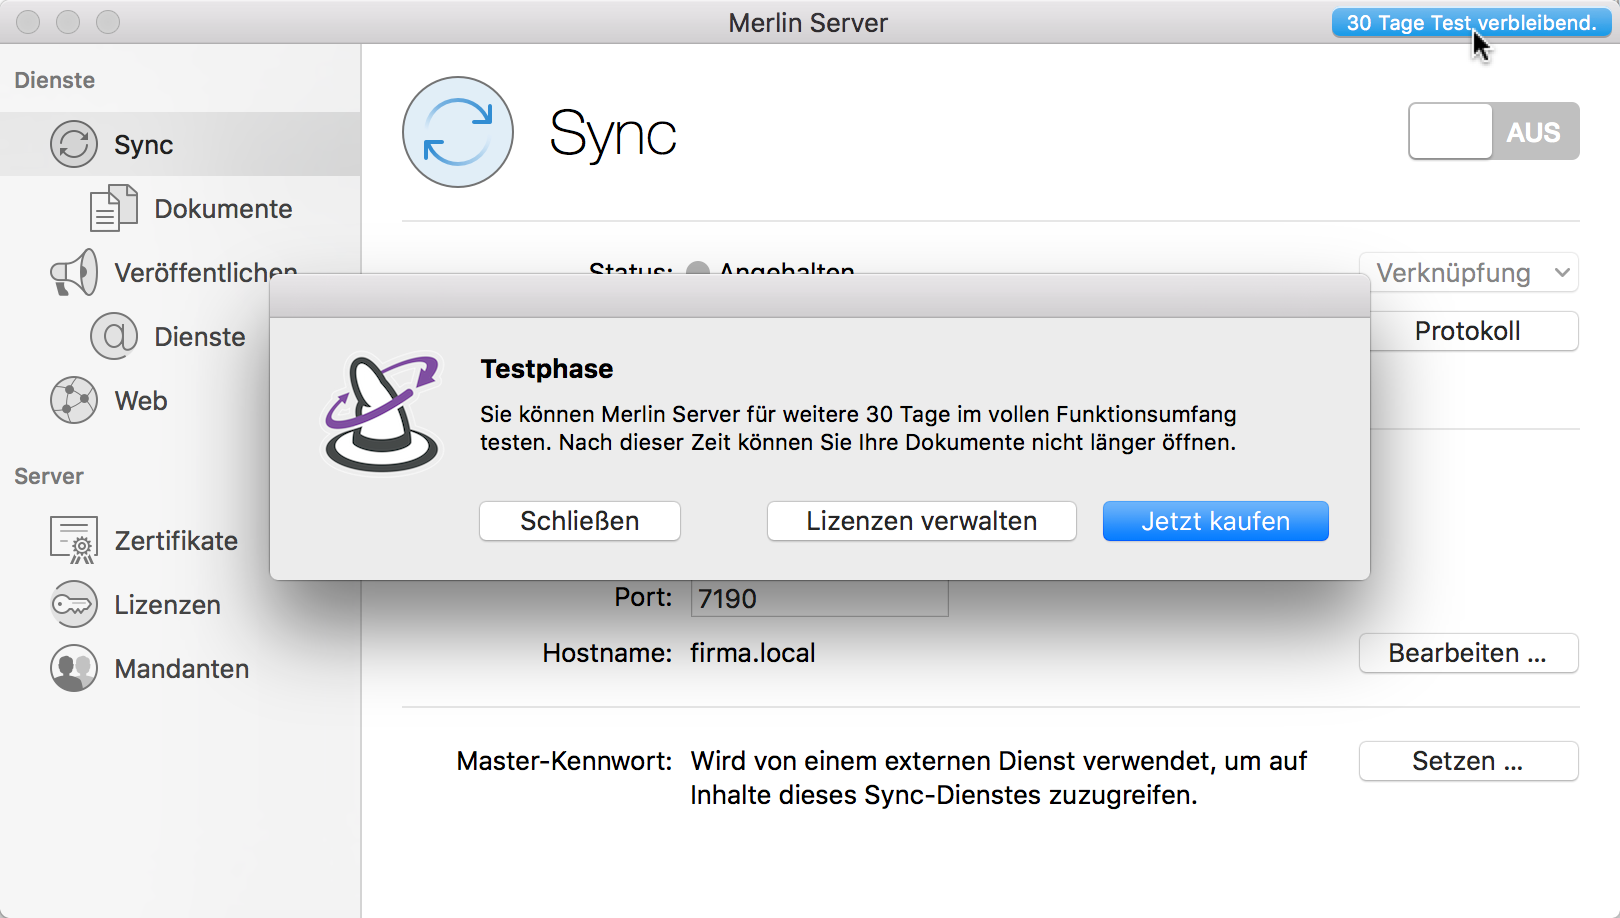1620x918 pixels.
Task: Open Zertifikate in Server section
Action: coord(180,540)
